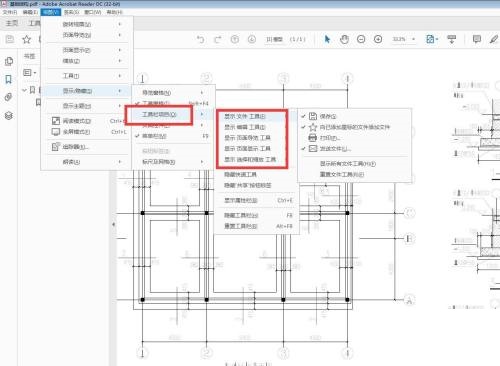Viewport: 500px width, 366px height.
Task: Choose 隐藏快速工具 hide quick tools
Action: pos(257,174)
